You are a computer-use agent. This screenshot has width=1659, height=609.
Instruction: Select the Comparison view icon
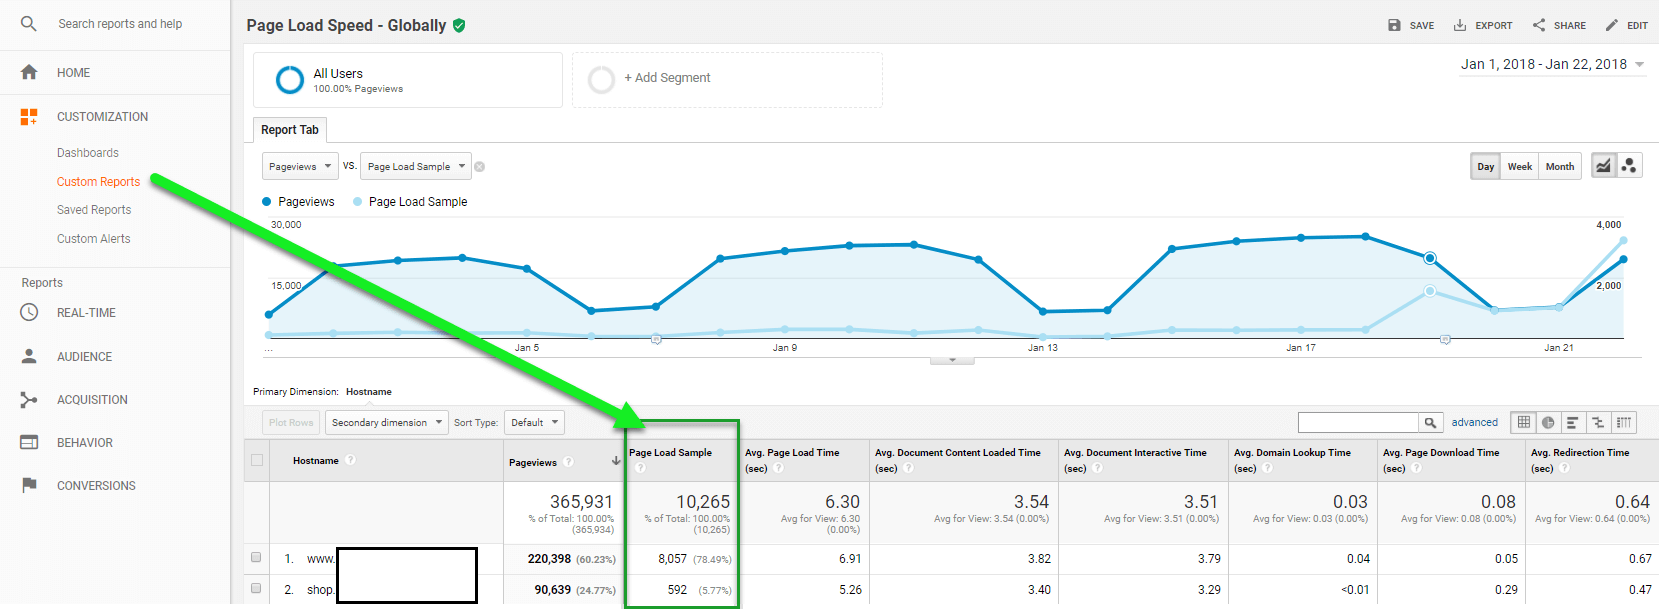[1598, 422]
